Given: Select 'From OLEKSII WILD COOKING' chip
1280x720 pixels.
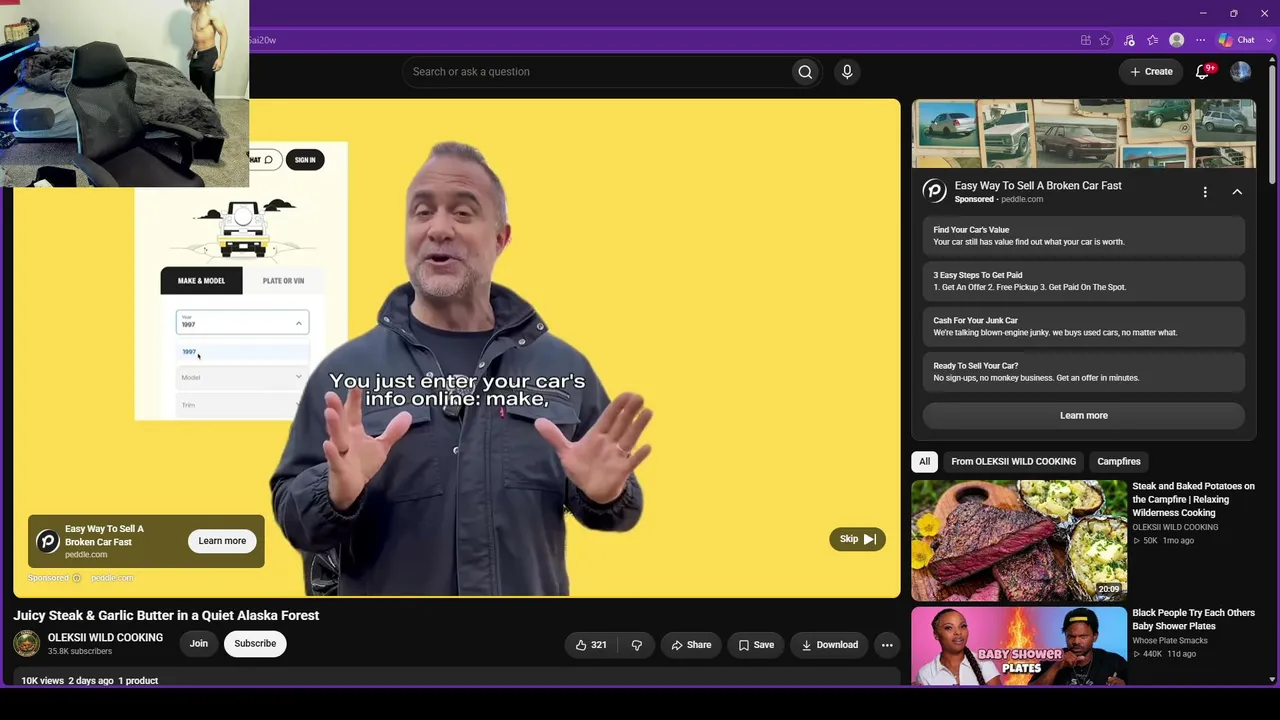Looking at the screenshot, I should 1013,462.
